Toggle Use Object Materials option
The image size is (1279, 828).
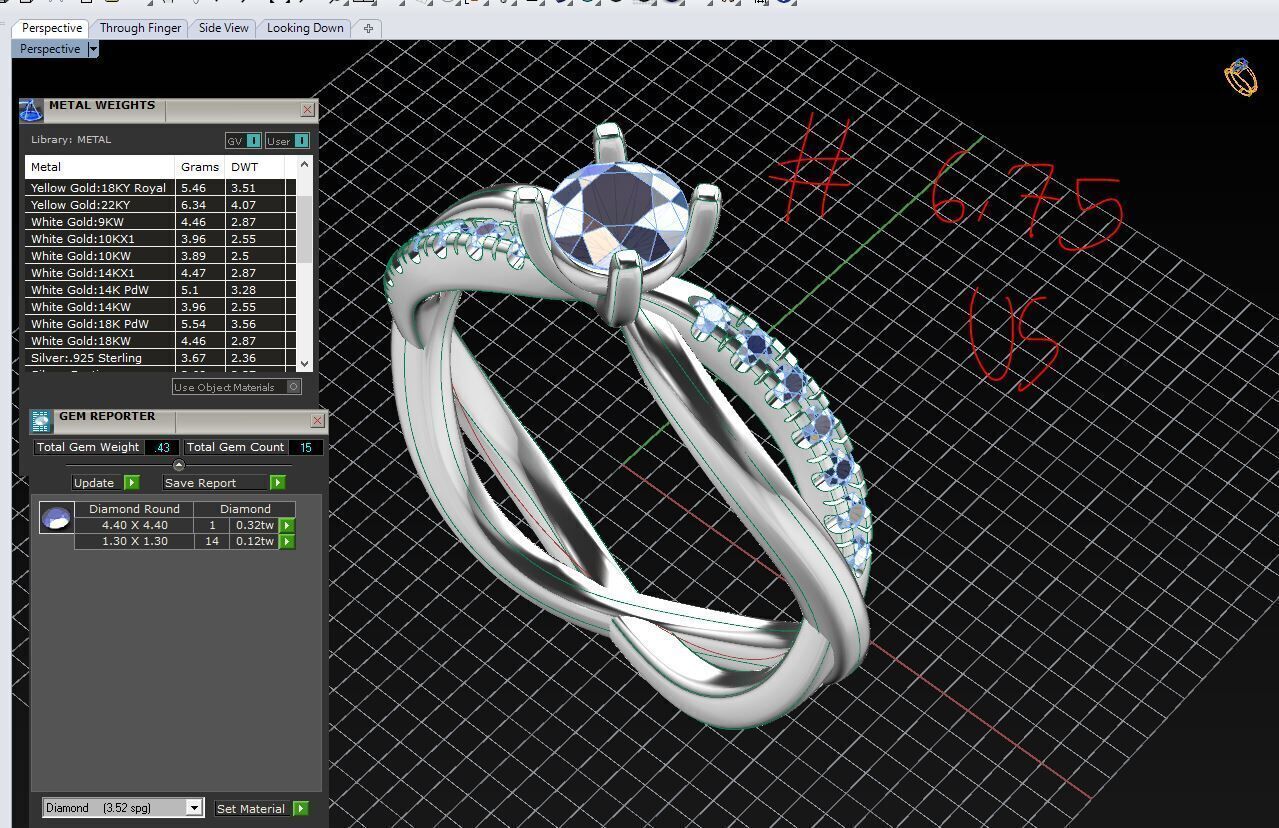pyautogui.click(x=236, y=387)
